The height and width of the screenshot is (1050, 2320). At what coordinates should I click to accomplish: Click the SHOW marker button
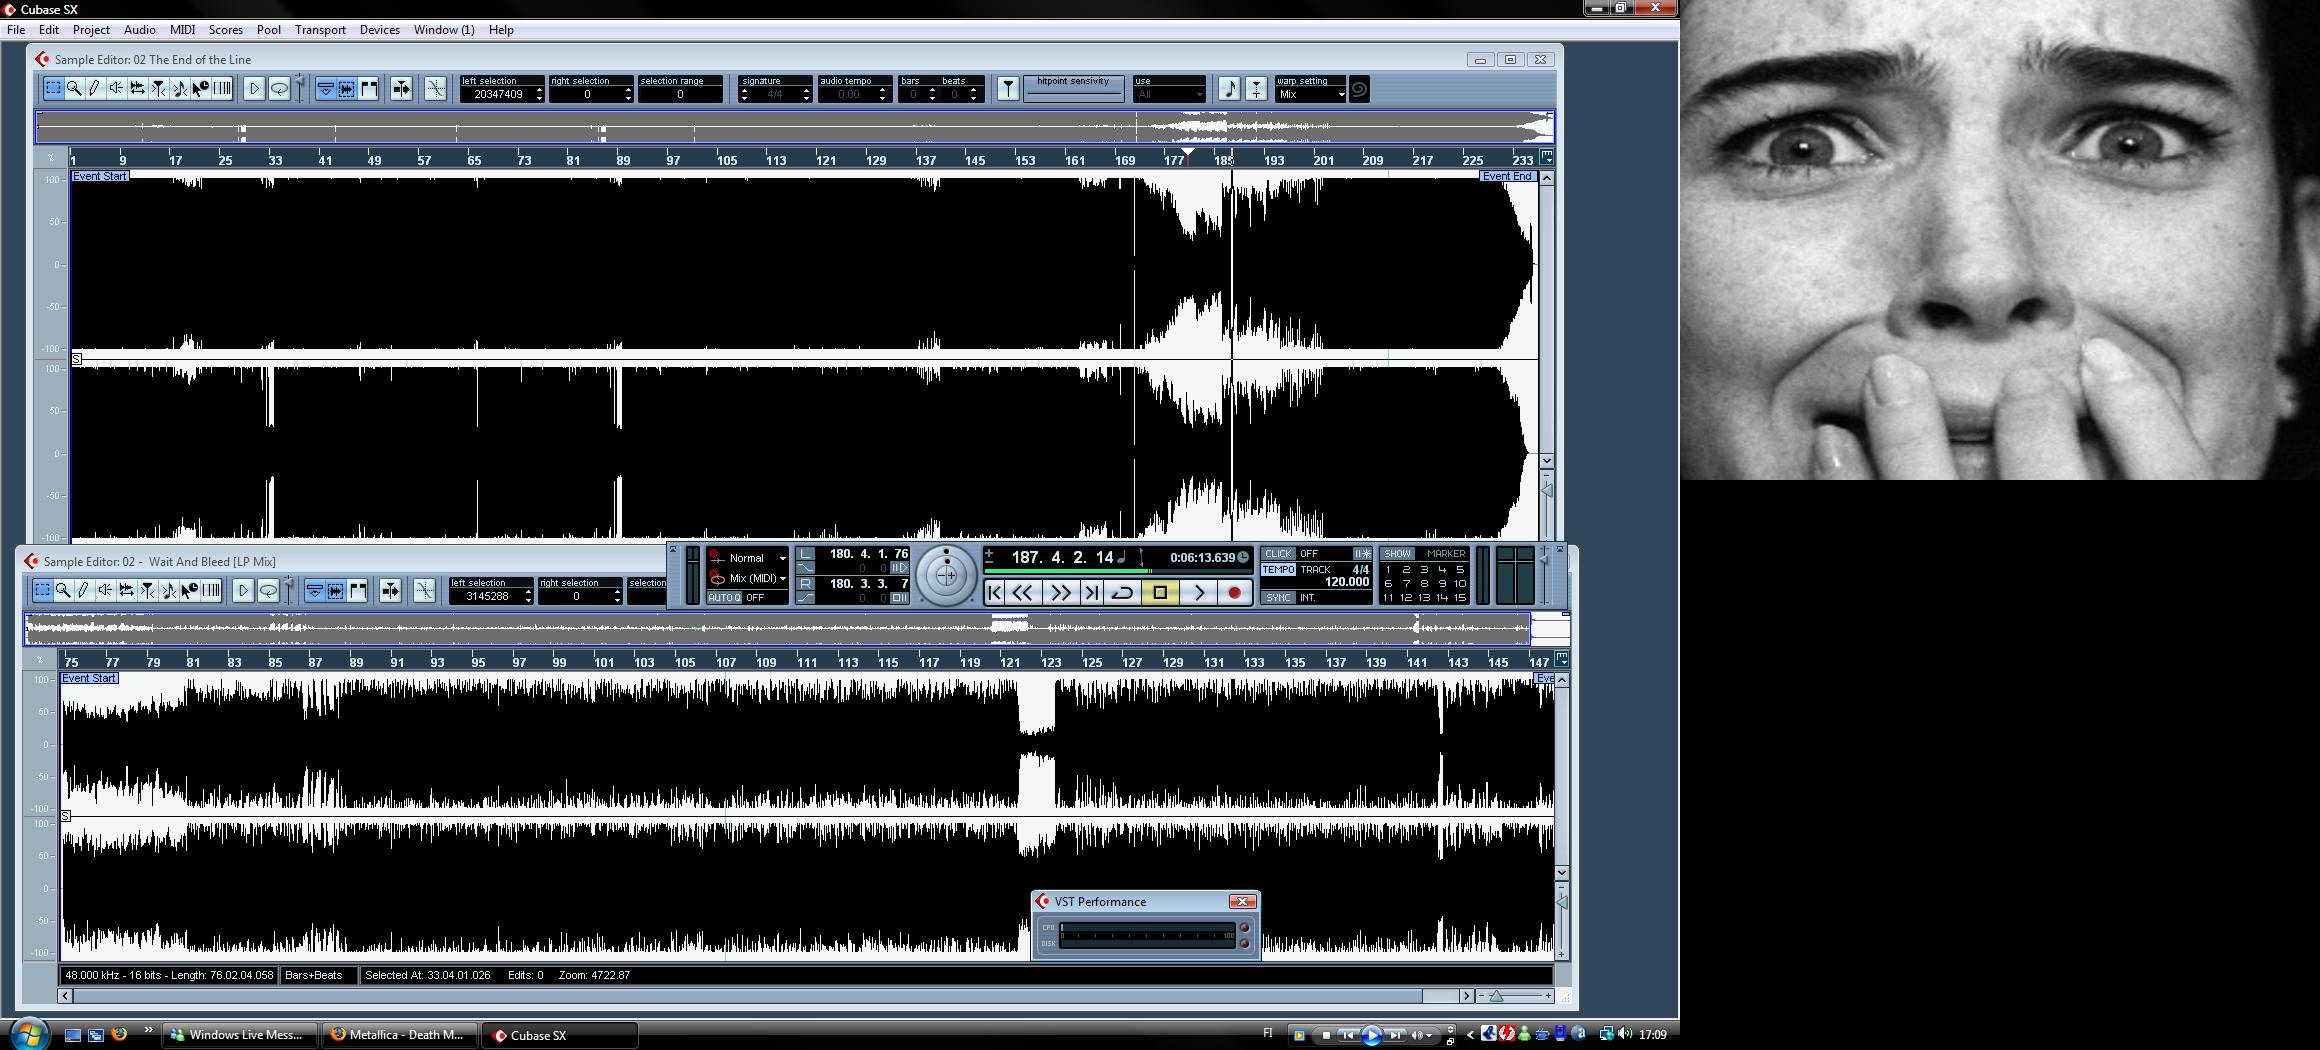pos(1397,554)
